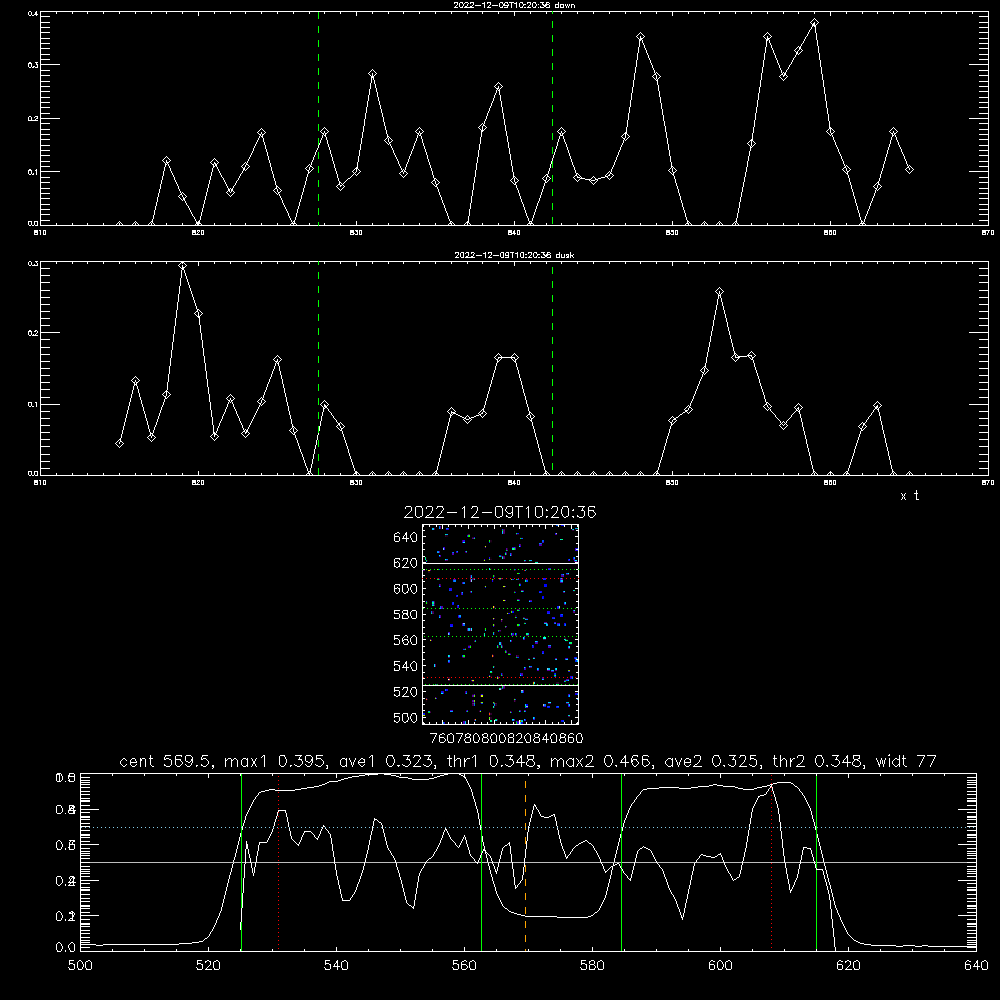Click the '640' x-axis label of the bottom plot
The width and height of the screenshot is (1000, 1000).
(x=976, y=965)
